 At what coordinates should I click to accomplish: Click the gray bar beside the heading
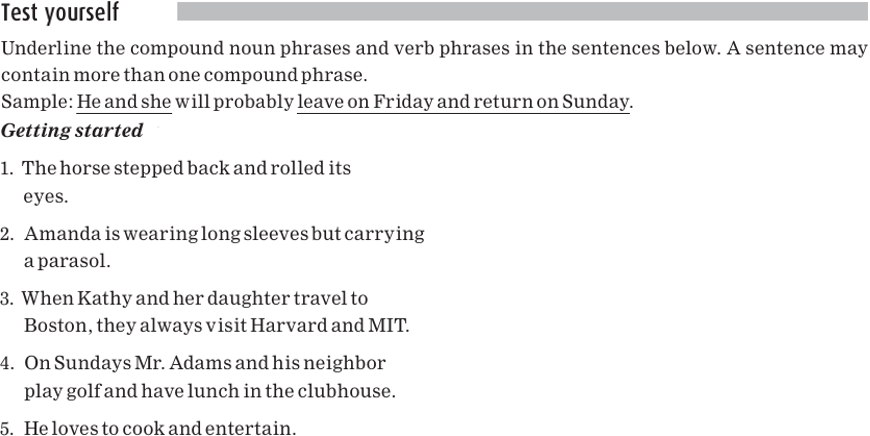point(521,12)
